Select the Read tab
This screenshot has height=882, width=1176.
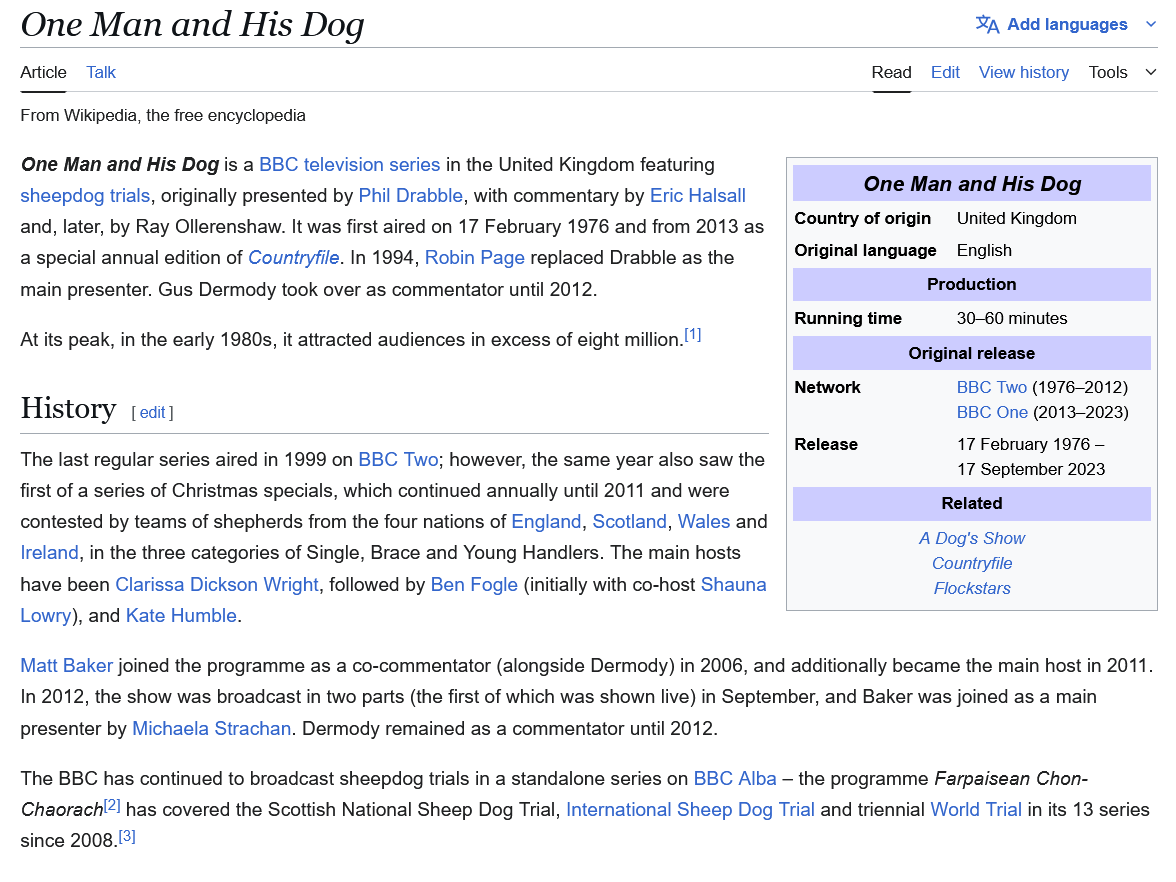[x=891, y=73]
